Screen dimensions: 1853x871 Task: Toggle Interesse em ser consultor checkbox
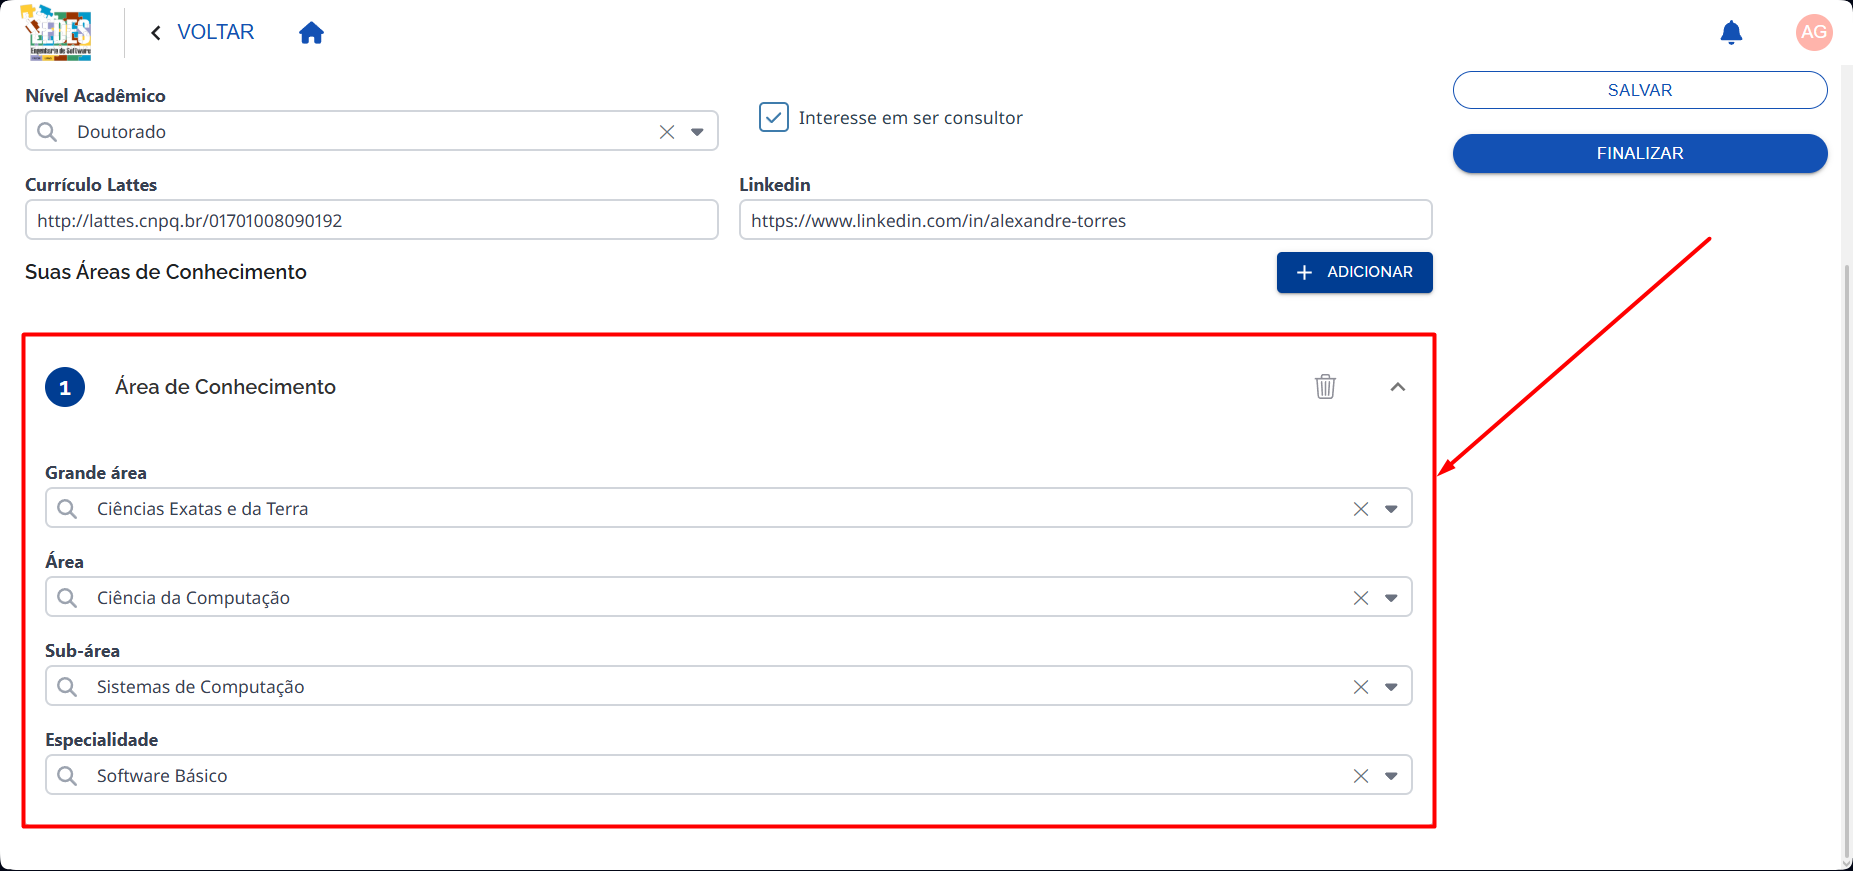coord(774,117)
